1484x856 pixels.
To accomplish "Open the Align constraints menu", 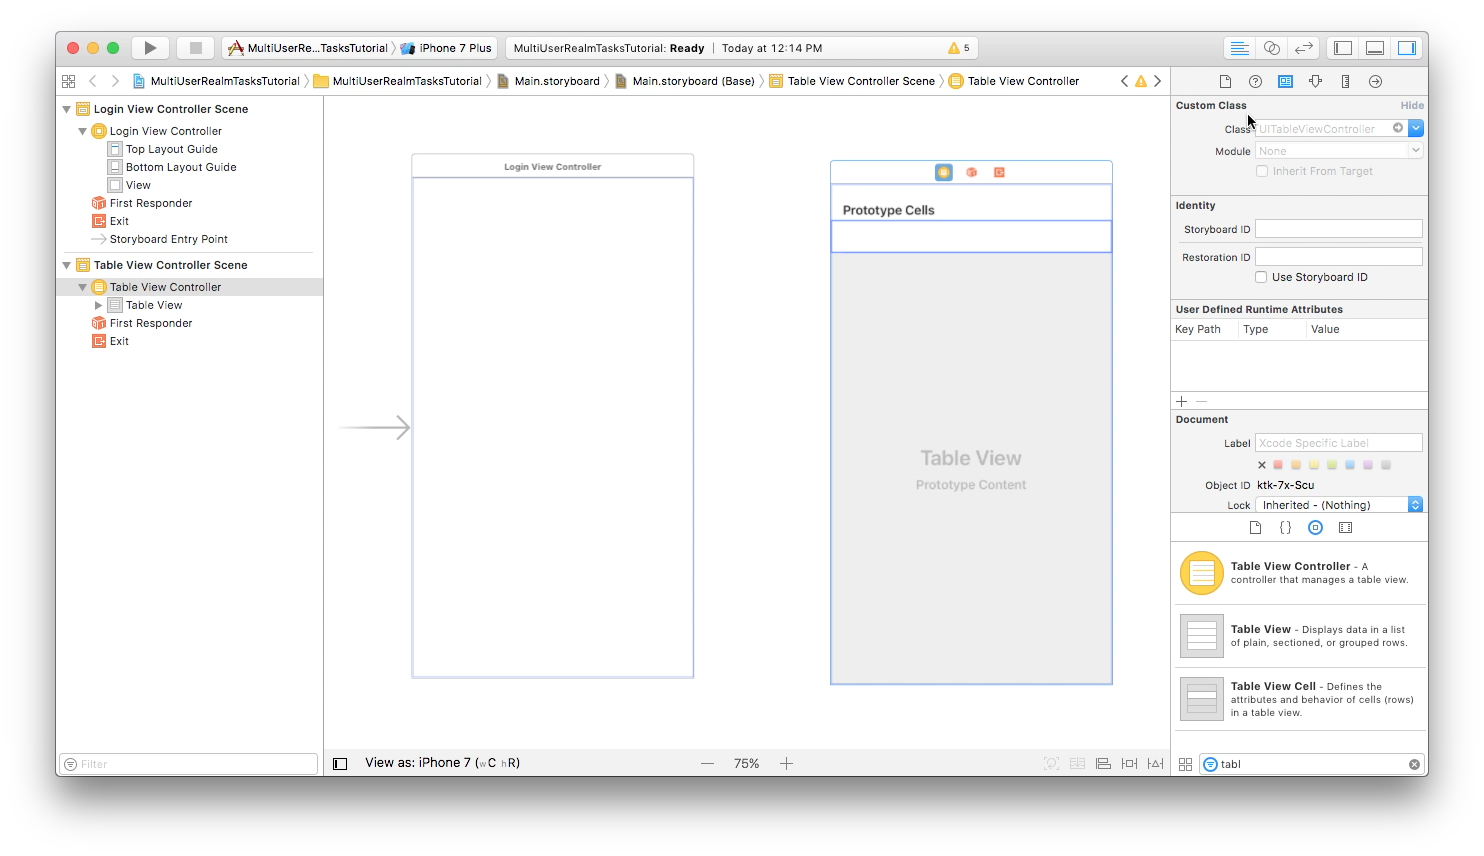I will (x=1103, y=764).
